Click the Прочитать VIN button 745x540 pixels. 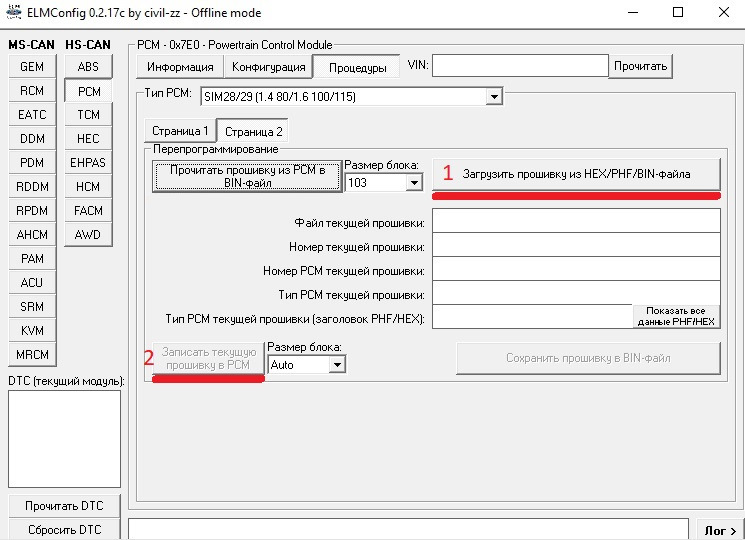(x=640, y=66)
